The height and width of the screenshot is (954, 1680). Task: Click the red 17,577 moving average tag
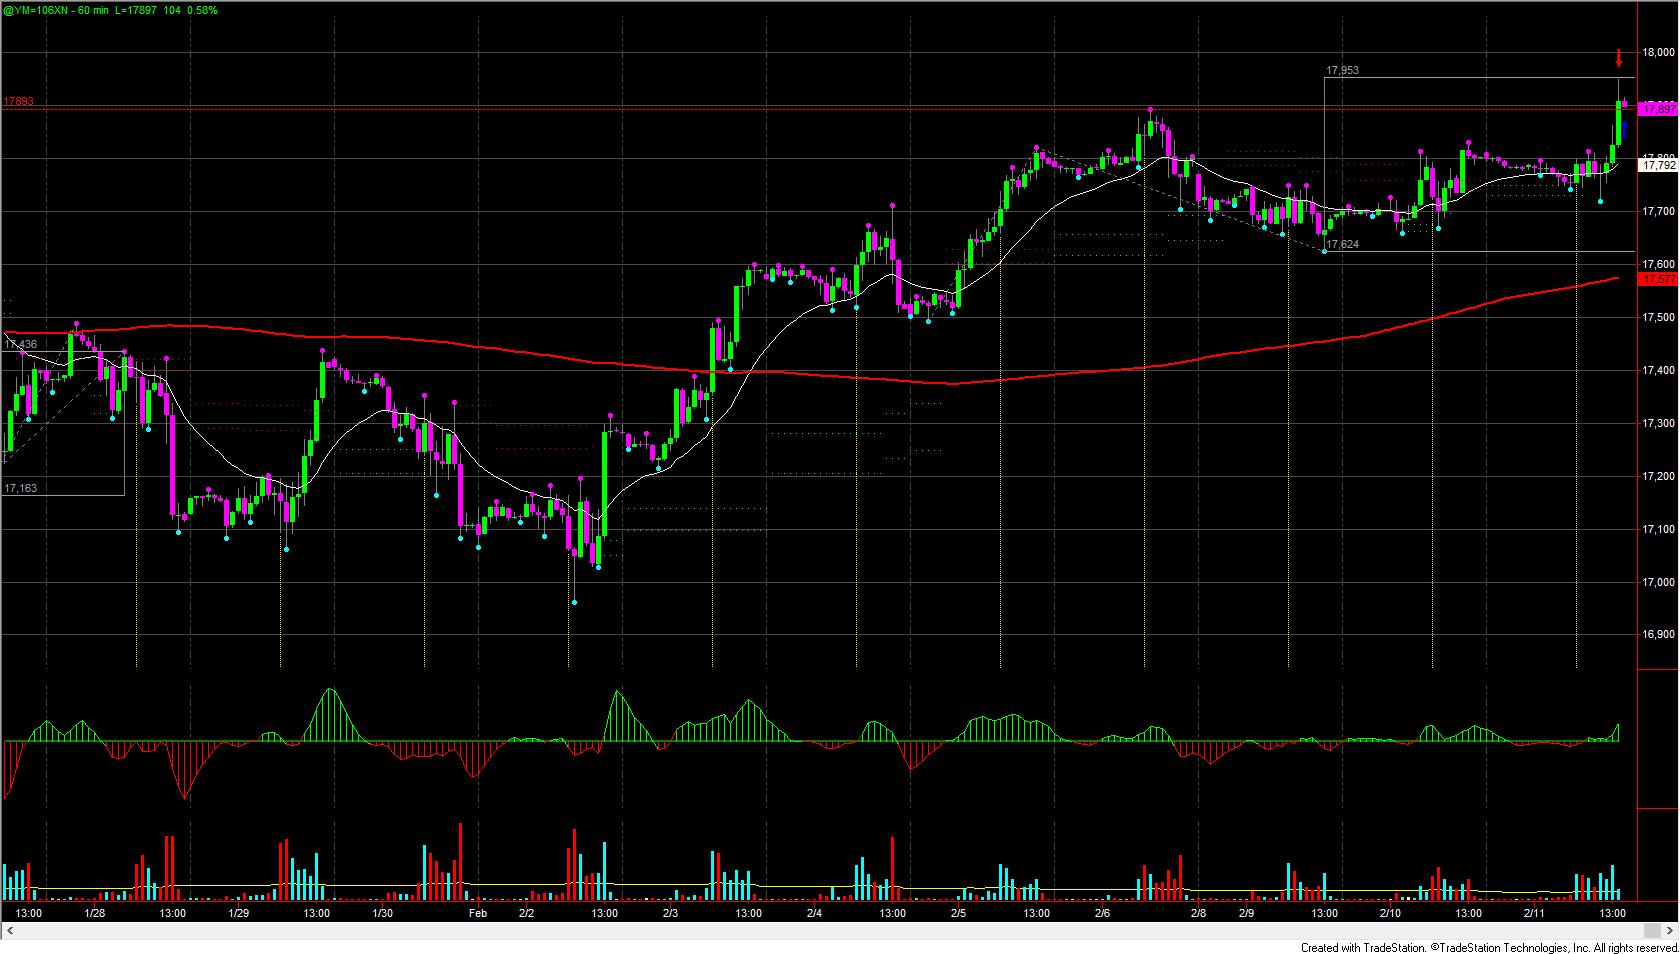pyautogui.click(x=1659, y=281)
